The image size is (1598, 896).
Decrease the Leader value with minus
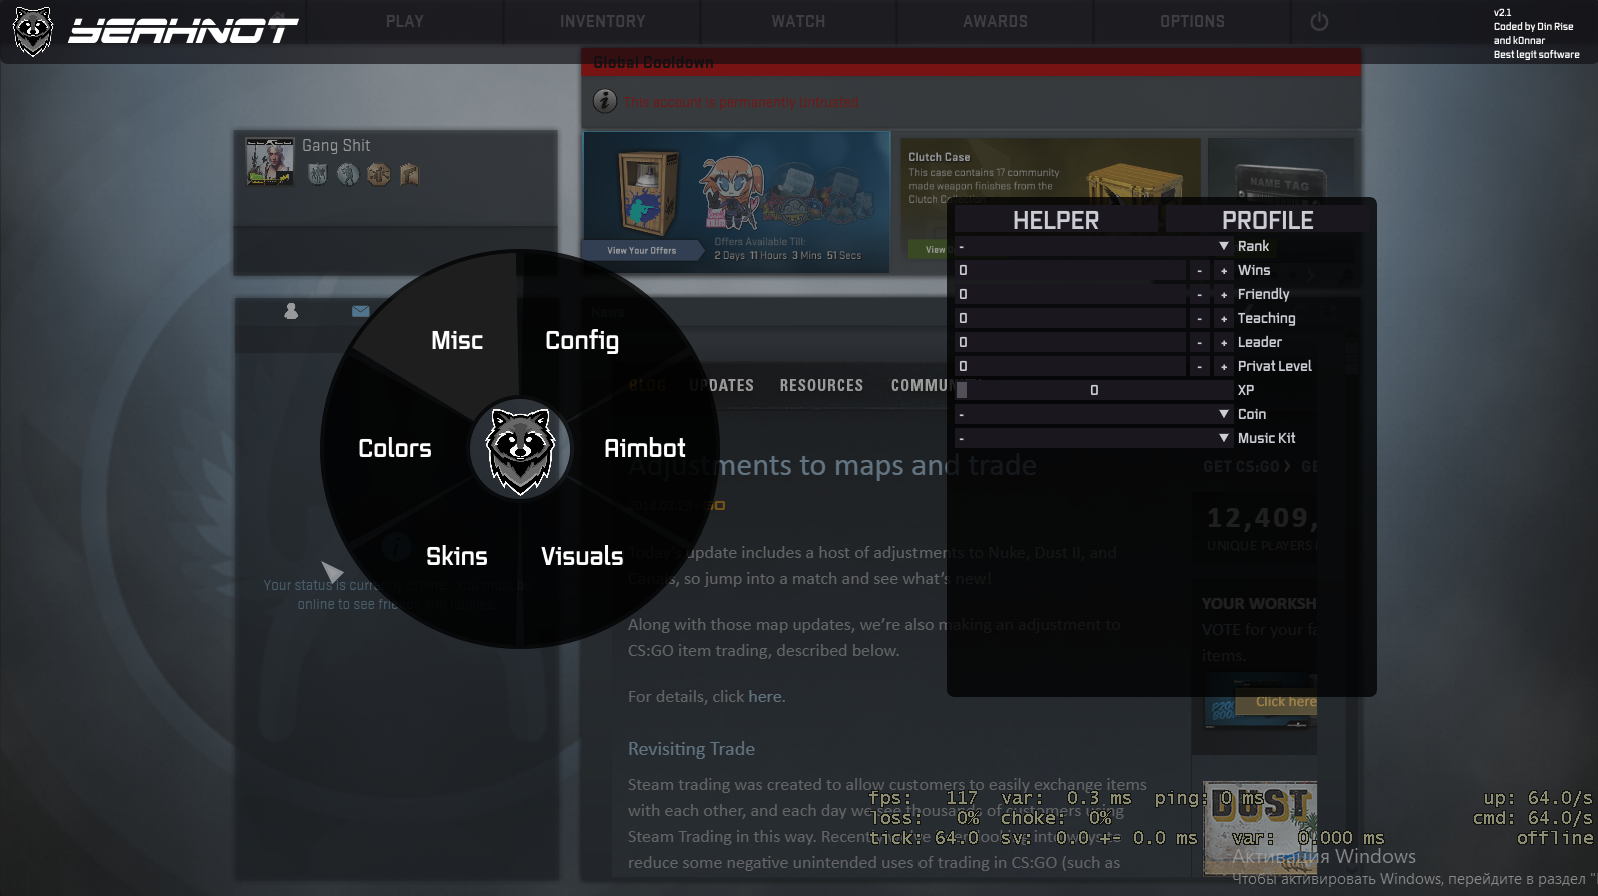click(x=1200, y=342)
